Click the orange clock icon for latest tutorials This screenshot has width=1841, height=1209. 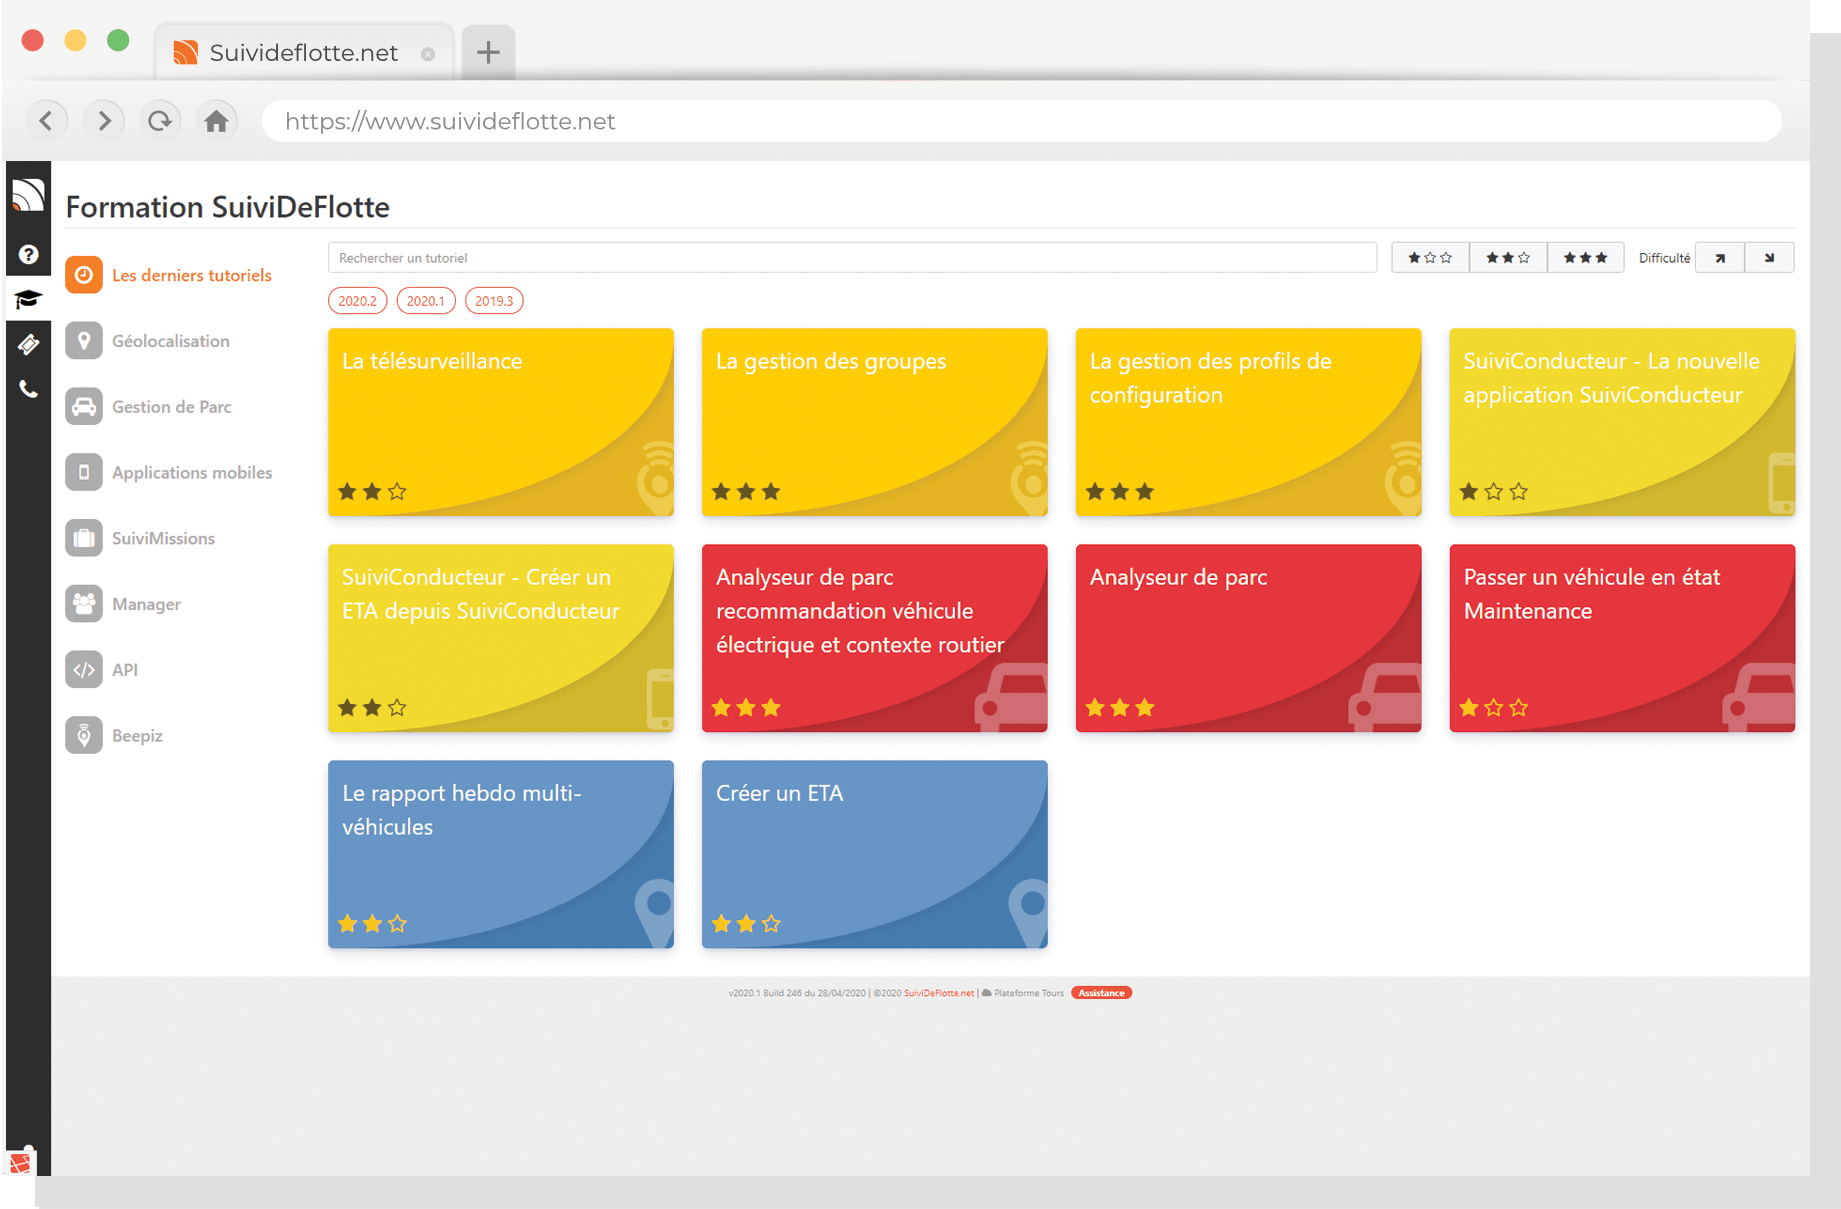click(x=84, y=275)
